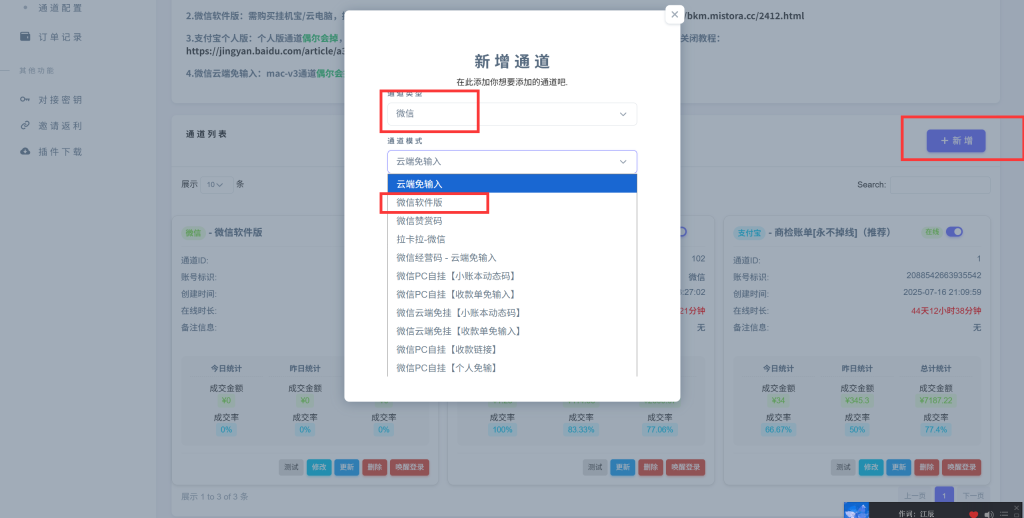Open the 通道类型 dropdown showing 微信
Screen dimensions: 1024x518
(512, 114)
